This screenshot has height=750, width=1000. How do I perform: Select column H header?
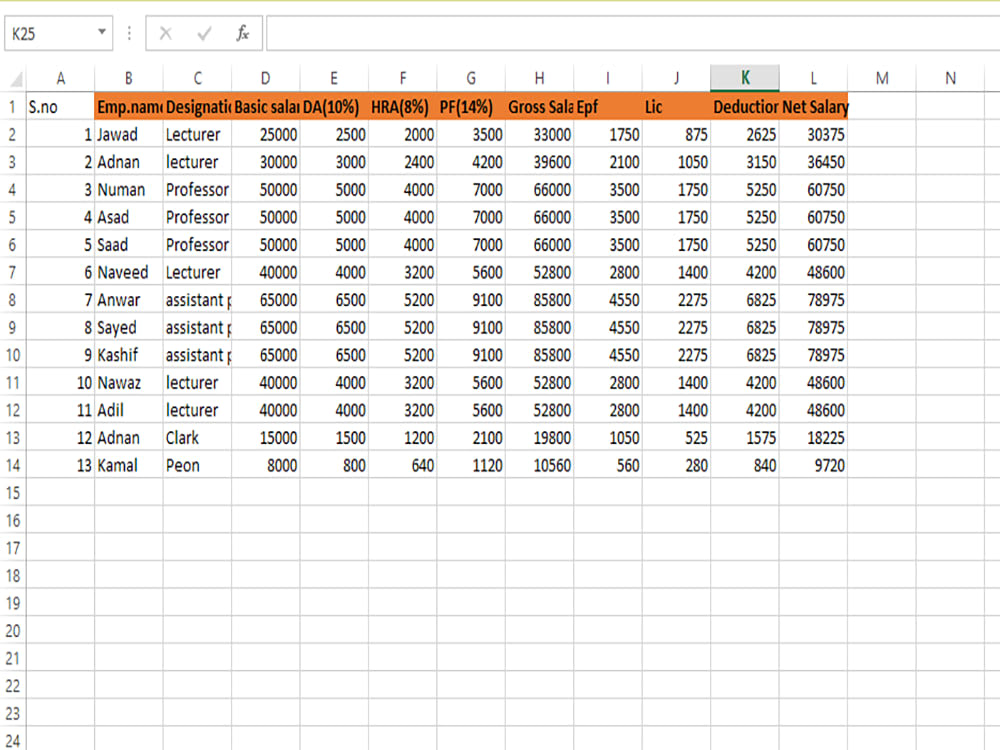pos(540,78)
